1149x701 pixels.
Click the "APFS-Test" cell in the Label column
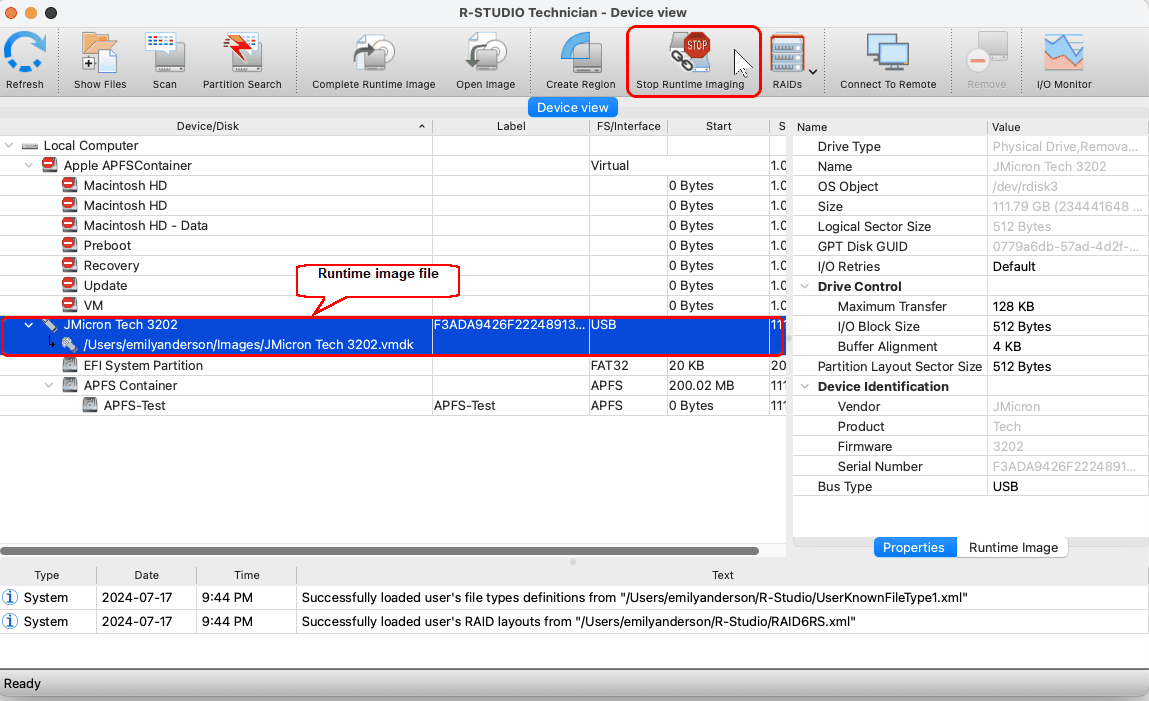point(465,405)
